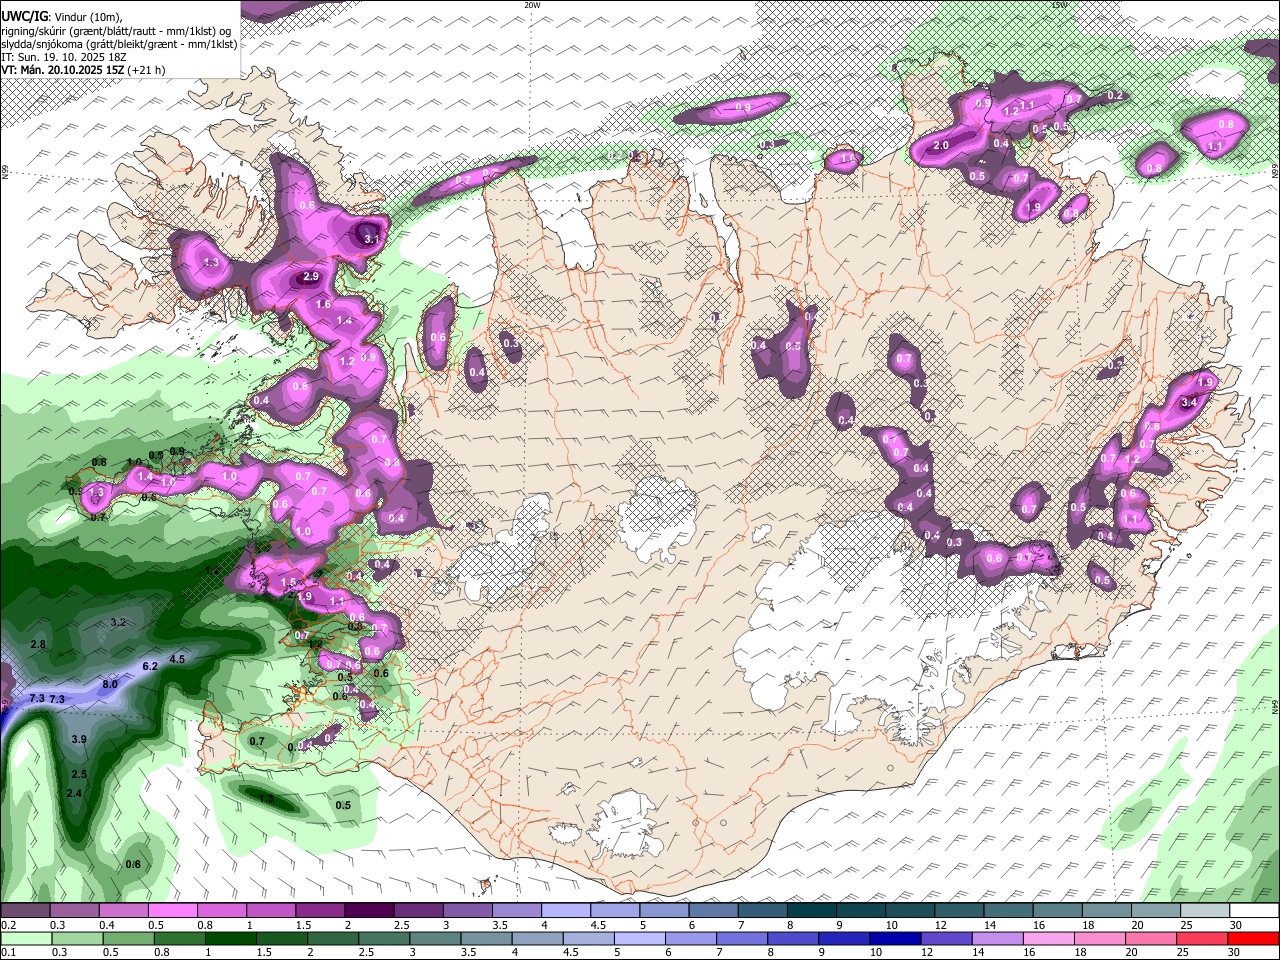
Task: Click the UWC/IG heading in the title box
Action: [23, 15]
